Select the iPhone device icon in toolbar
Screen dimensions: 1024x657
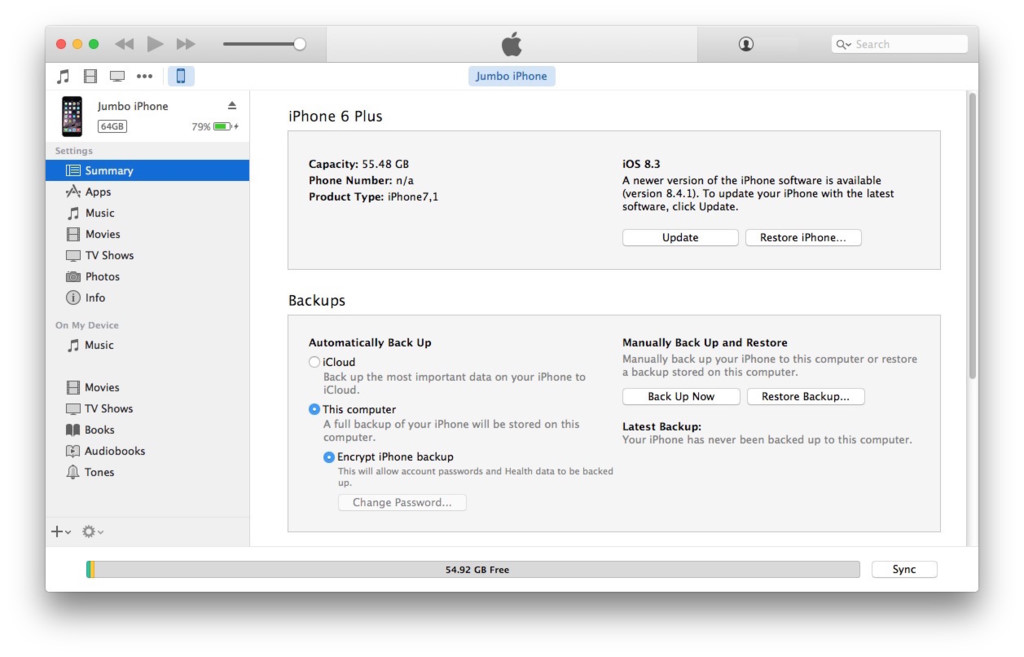click(181, 76)
